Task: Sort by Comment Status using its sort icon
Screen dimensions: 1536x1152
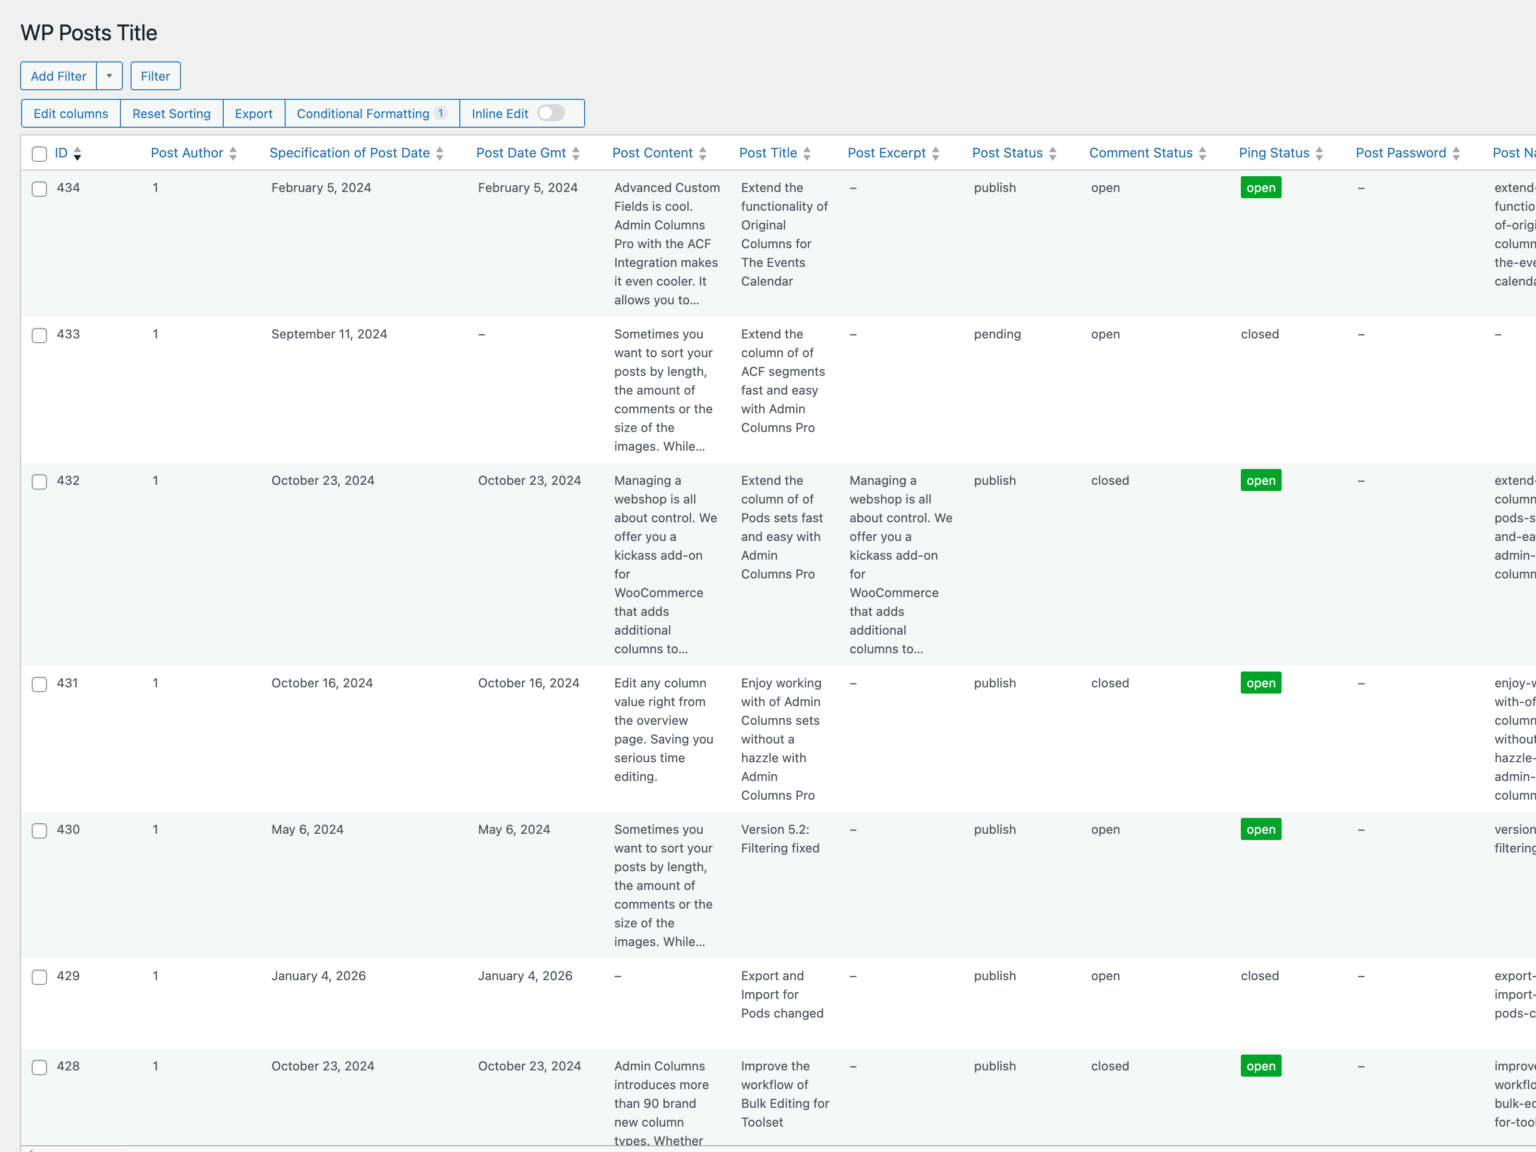Action: tap(1202, 153)
